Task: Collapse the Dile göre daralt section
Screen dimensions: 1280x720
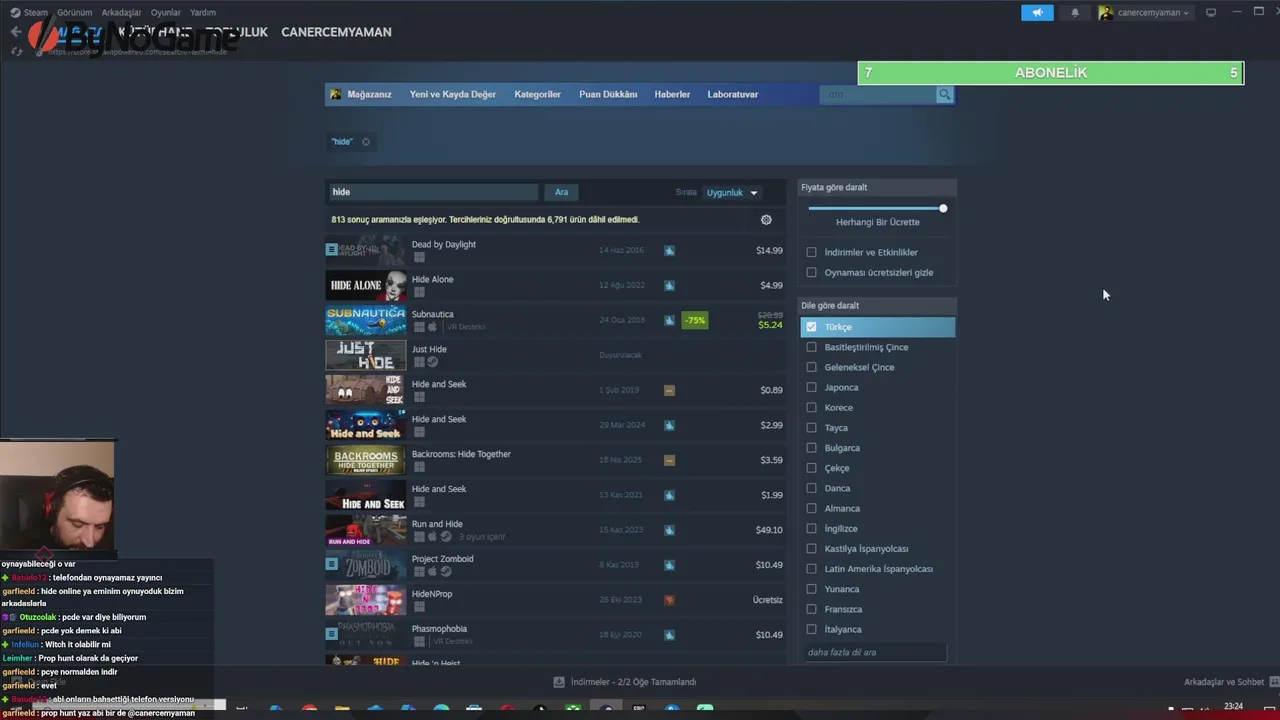Action: coord(878,305)
